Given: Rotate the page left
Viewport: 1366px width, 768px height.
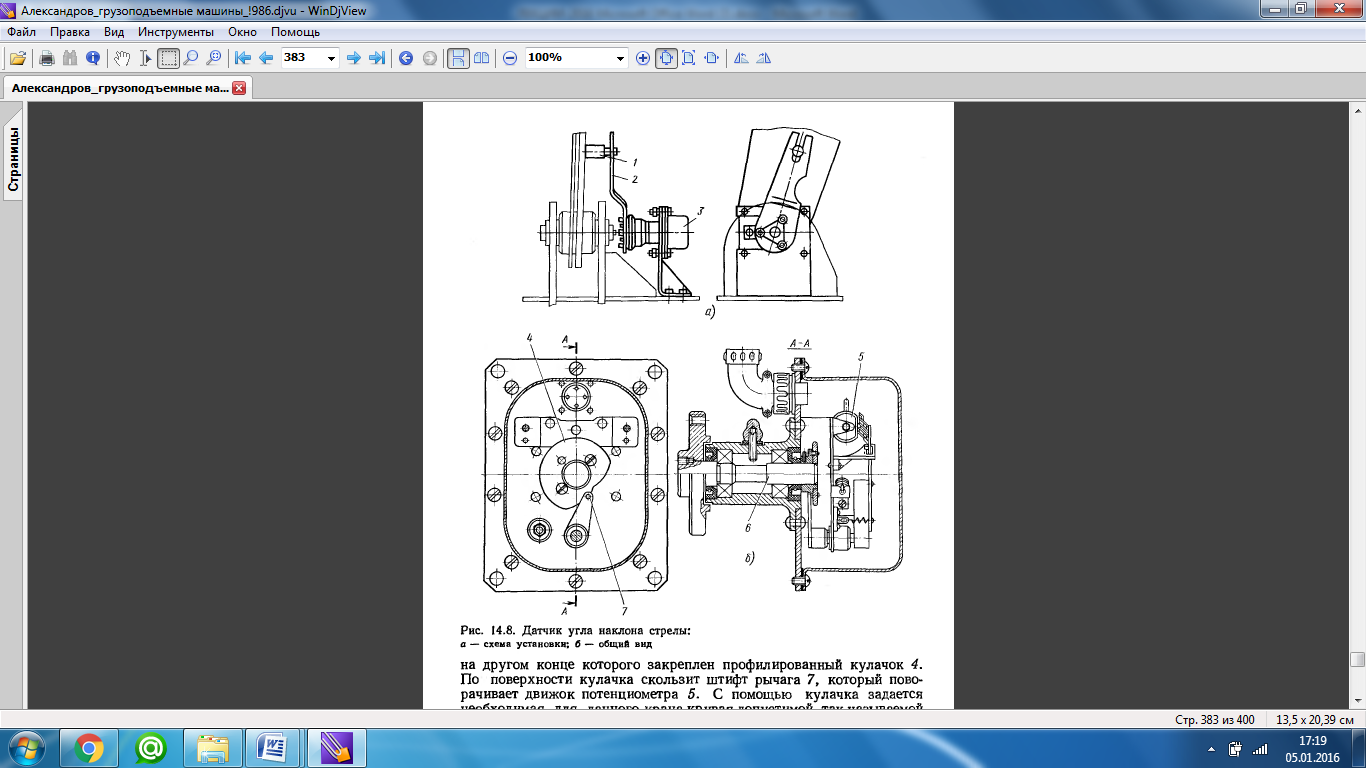Looking at the screenshot, I should point(741,58).
